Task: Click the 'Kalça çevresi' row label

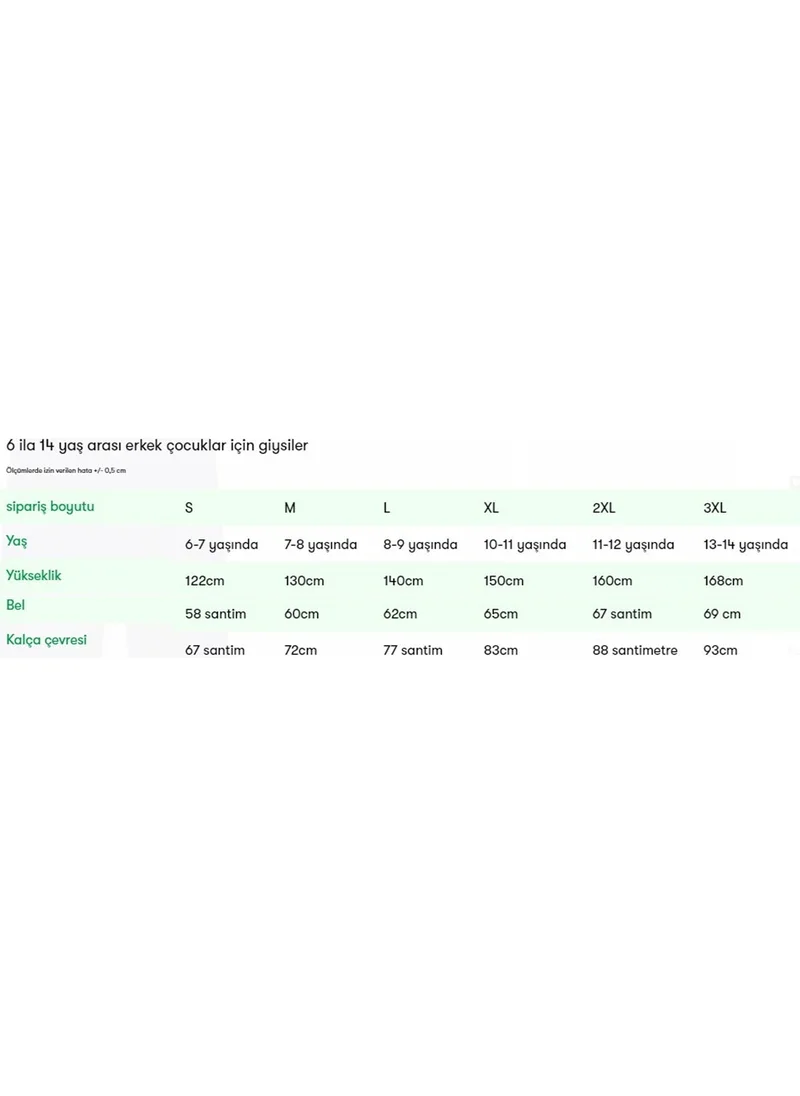Action: 46,640
